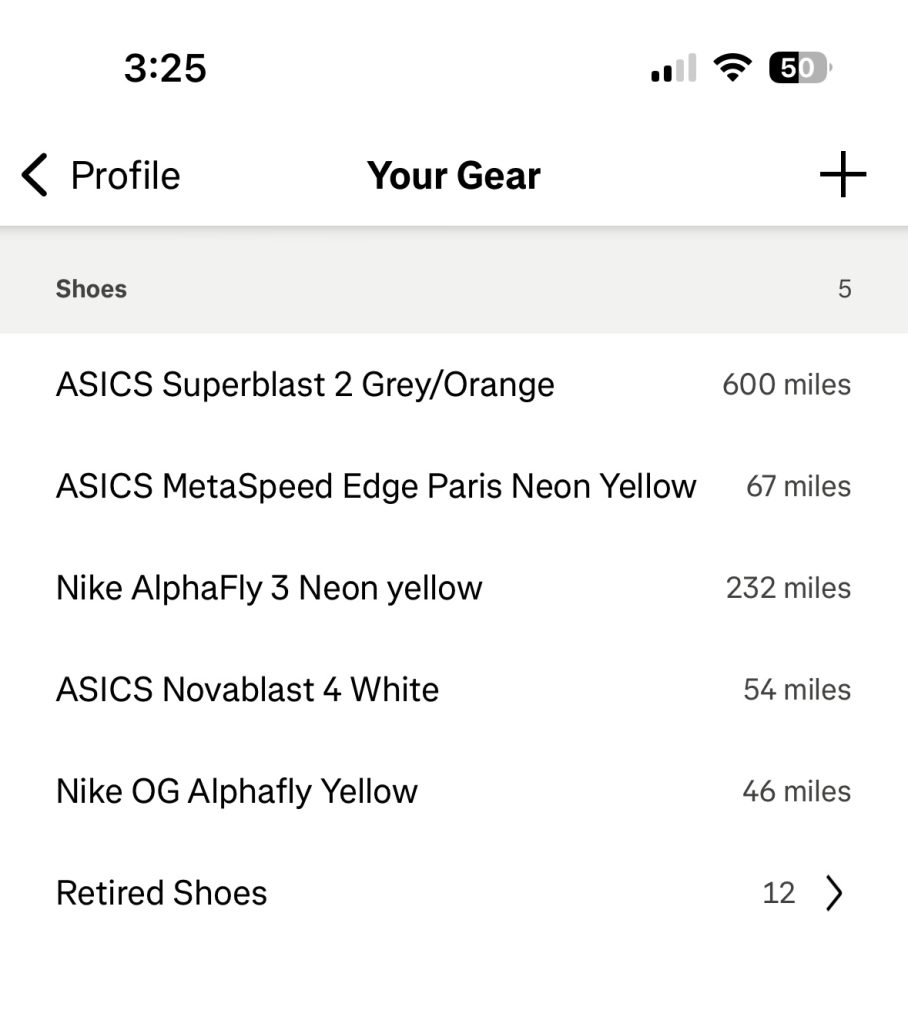Tap the plus icon to add gear
Image resolution: width=908 pixels, height=1024 pixels.
[842, 176]
